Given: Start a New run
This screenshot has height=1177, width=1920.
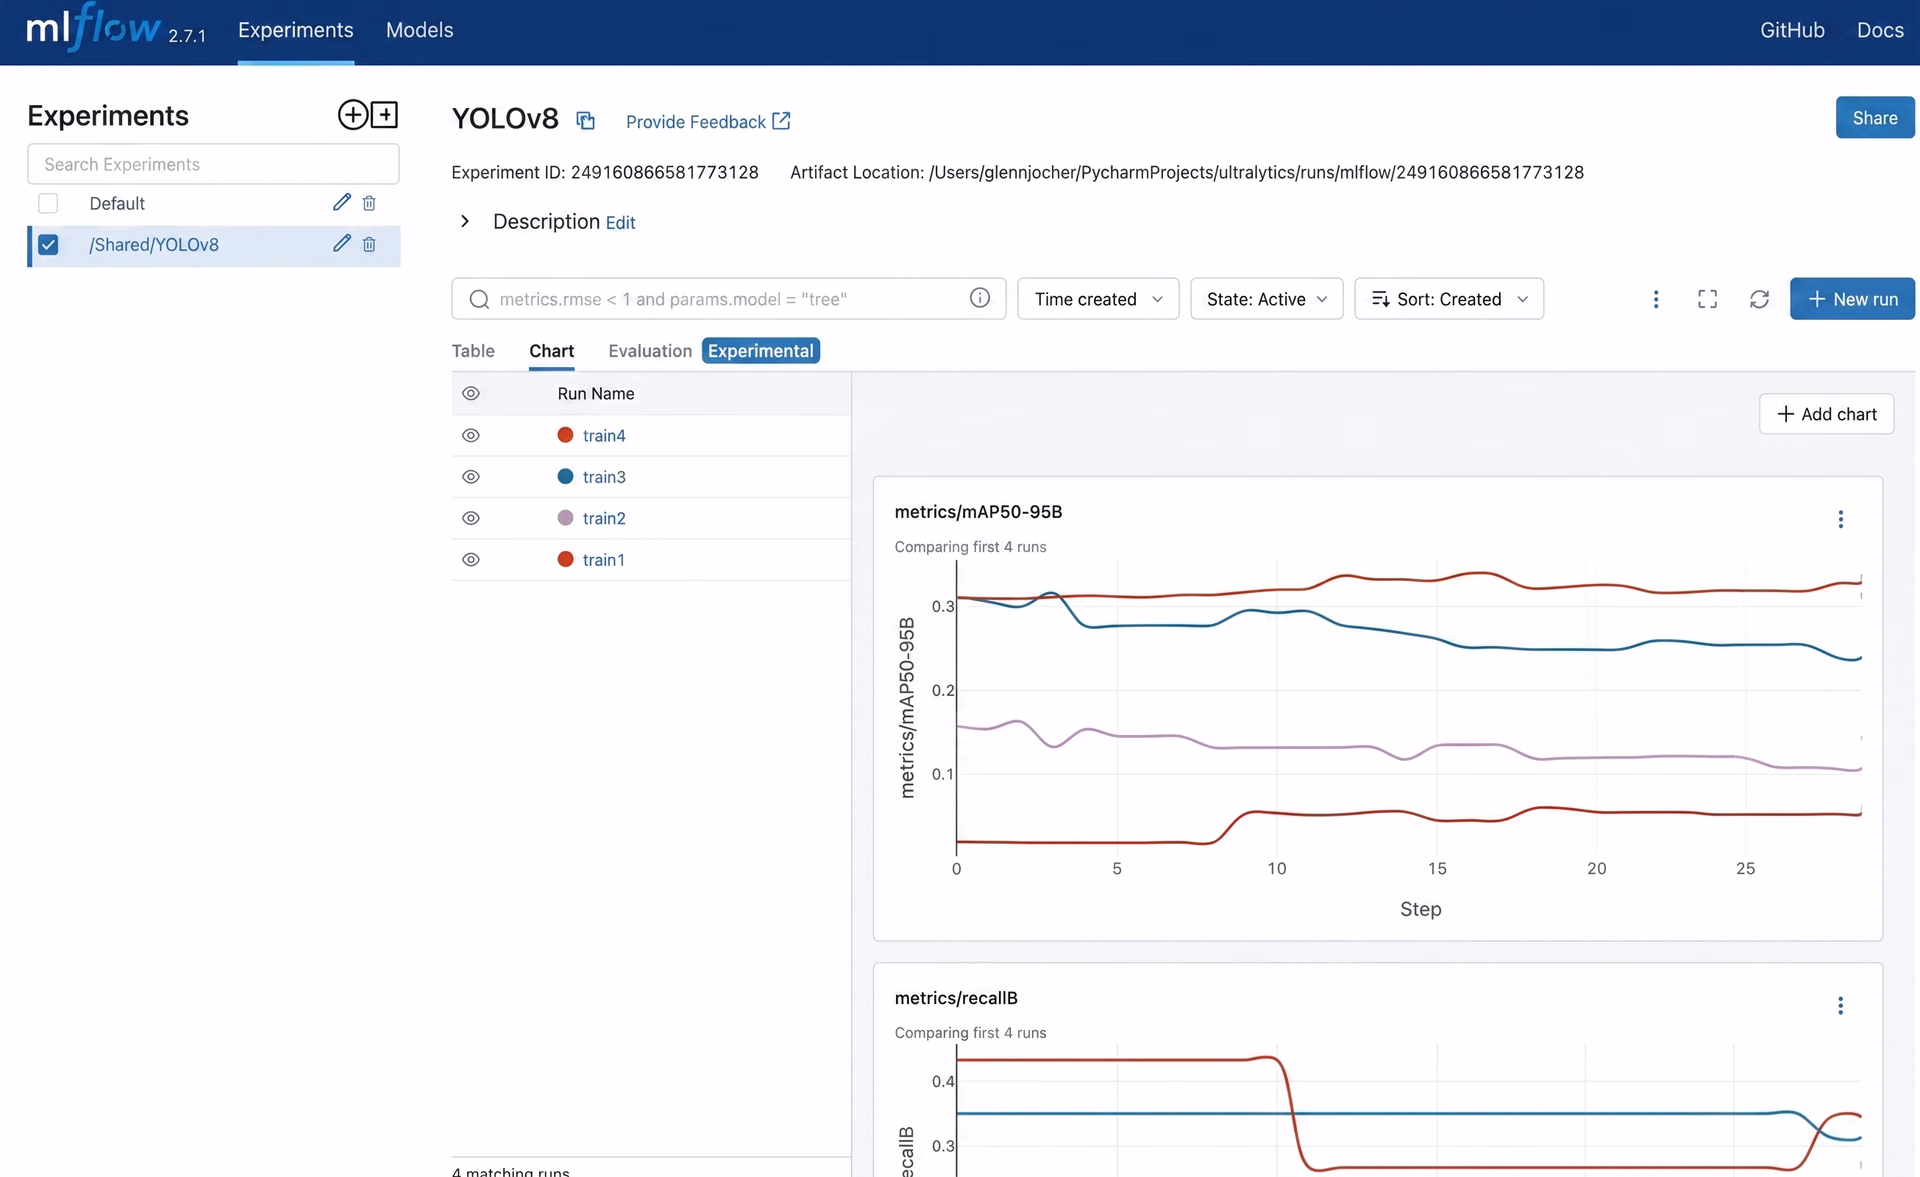Looking at the screenshot, I should [x=1852, y=299].
